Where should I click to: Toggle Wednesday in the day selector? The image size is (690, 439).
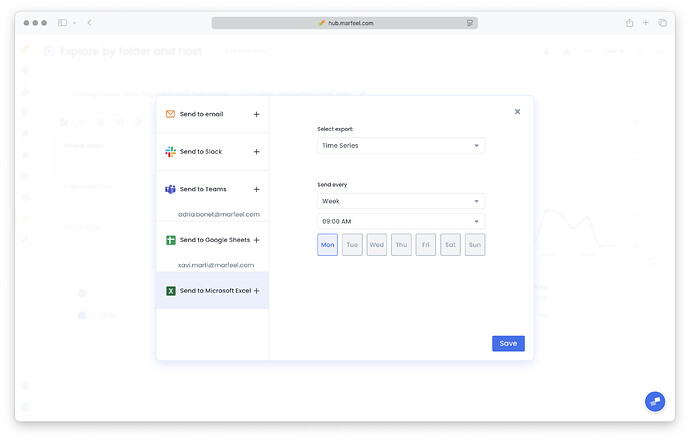pyautogui.click(x=376, y=245)
